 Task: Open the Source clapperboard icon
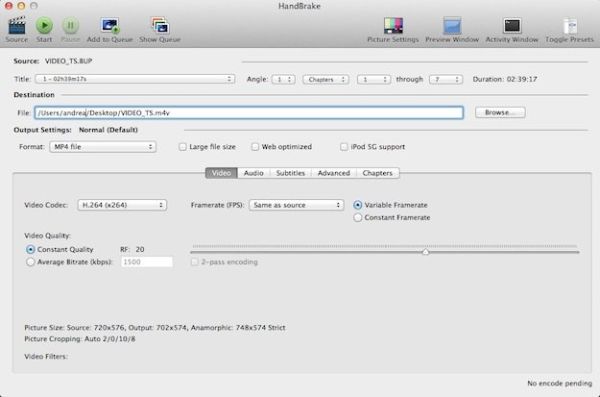[17, 26]
